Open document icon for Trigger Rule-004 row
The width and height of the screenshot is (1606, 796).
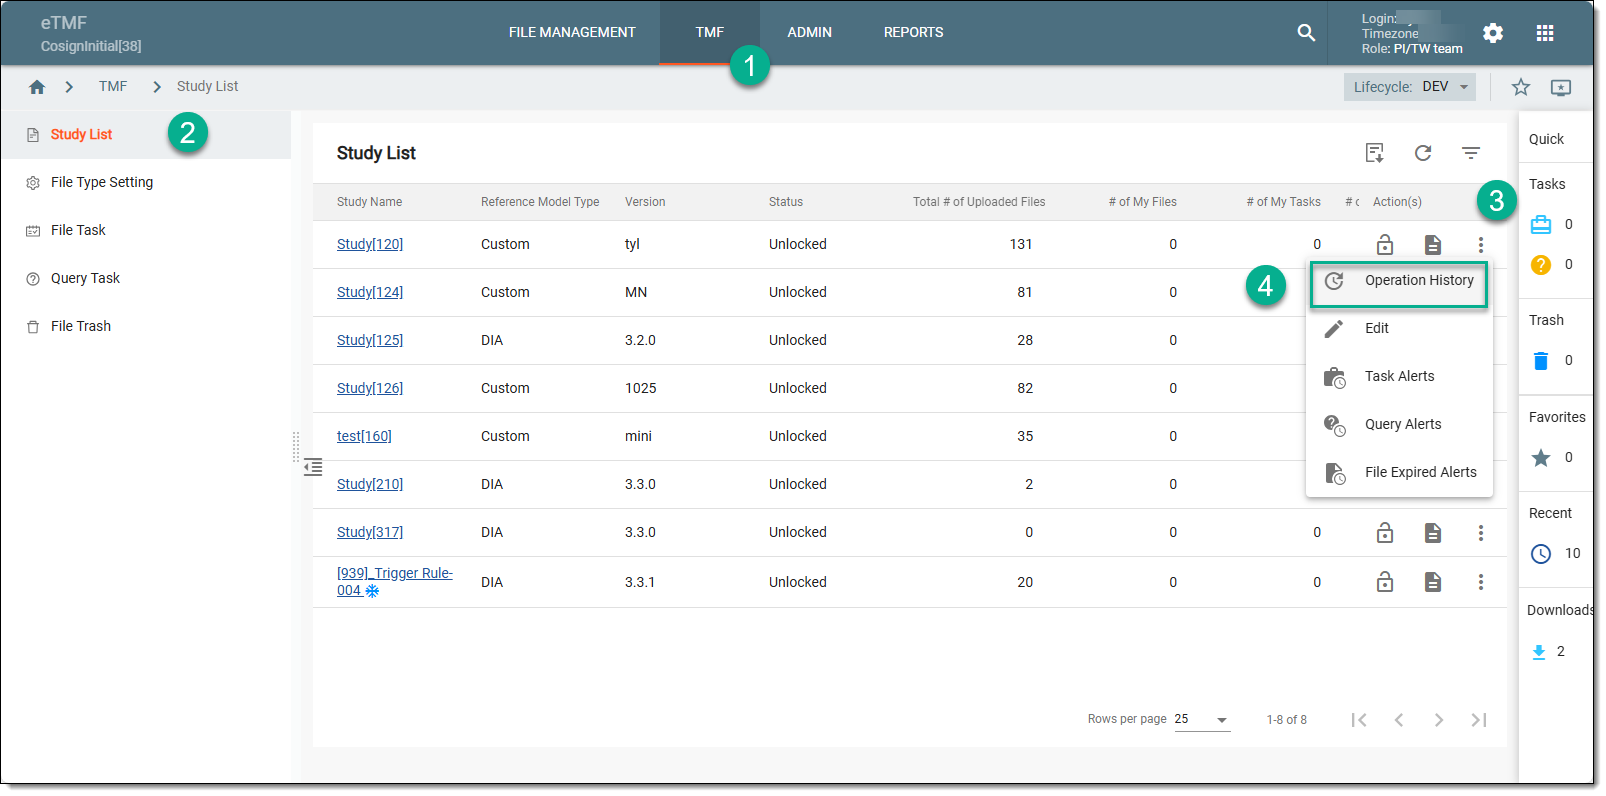tap(1433, 582)
